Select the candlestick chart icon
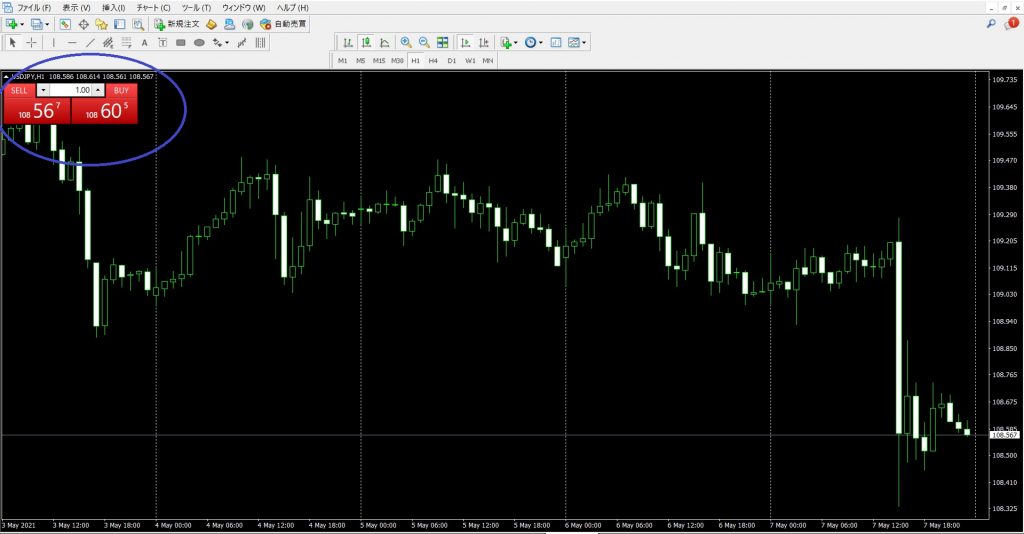Screen dimensions: 1024x534 coord(366,43)
